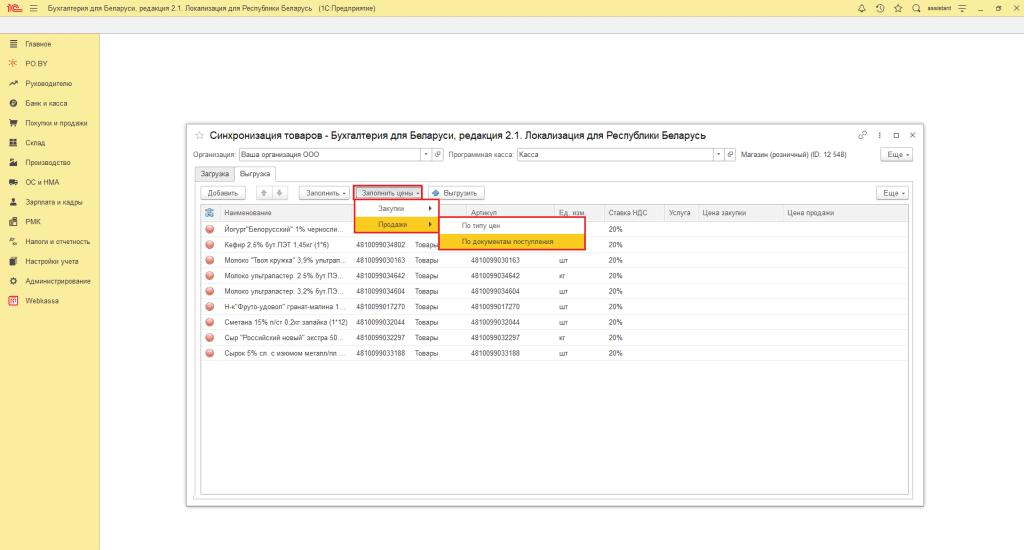Open Администрирование section in sidebar
1024x550 pixels.
pyautogui.click(x=57, y=281)
